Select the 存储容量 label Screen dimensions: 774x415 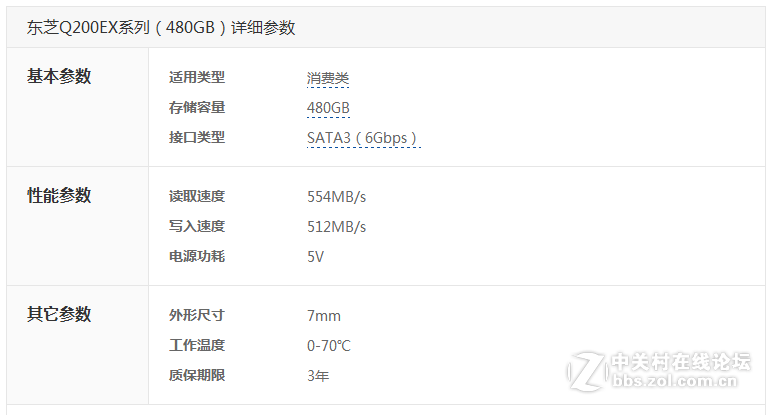pos(197,108)
